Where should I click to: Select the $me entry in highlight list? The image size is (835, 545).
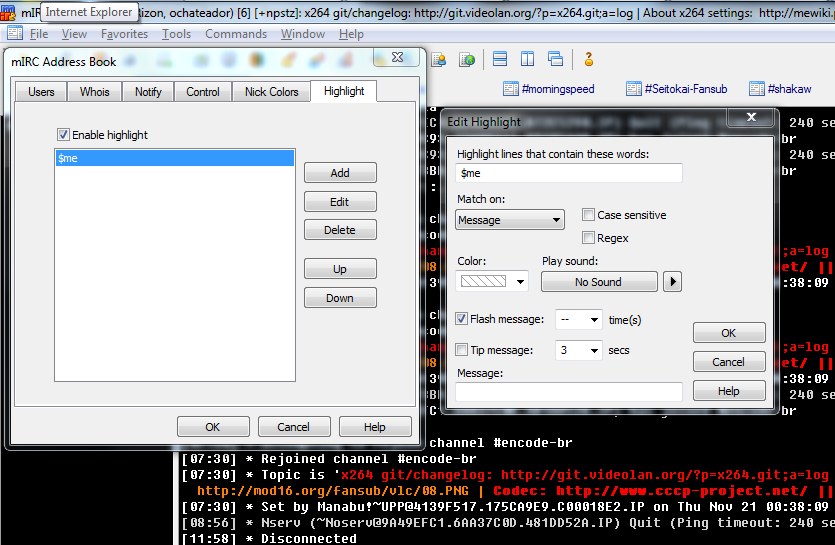(x=175, y=158)
